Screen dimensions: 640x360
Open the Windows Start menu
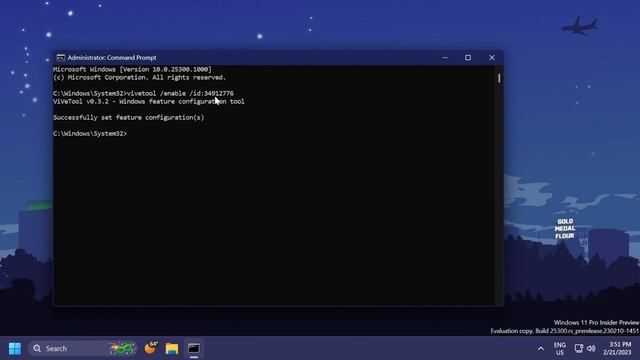pyautogui.click(x=15, y=349)
